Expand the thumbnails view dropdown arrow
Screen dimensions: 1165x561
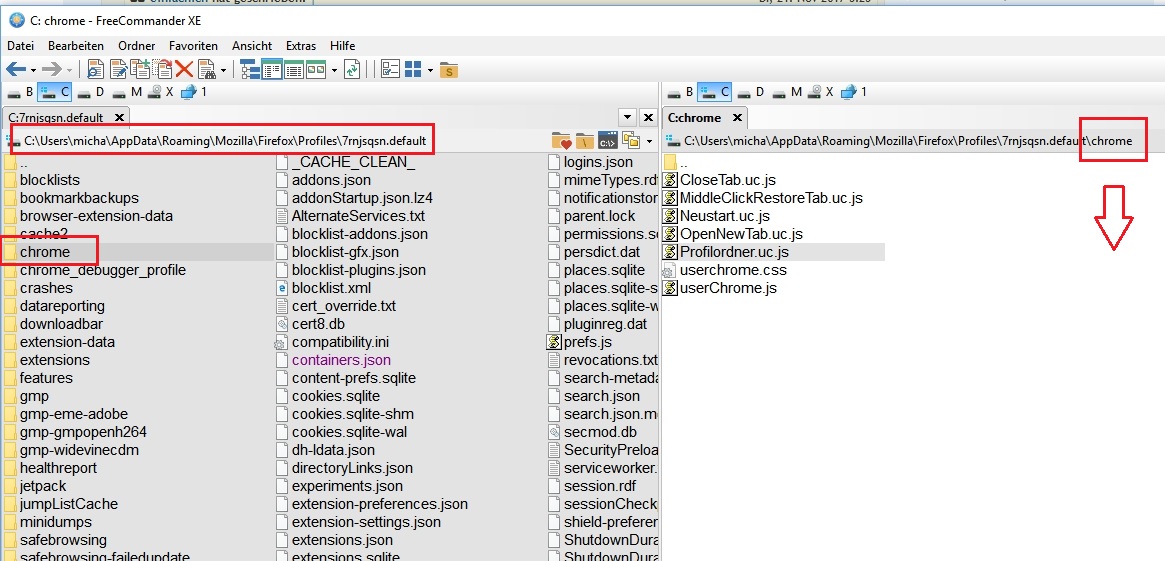334,70
